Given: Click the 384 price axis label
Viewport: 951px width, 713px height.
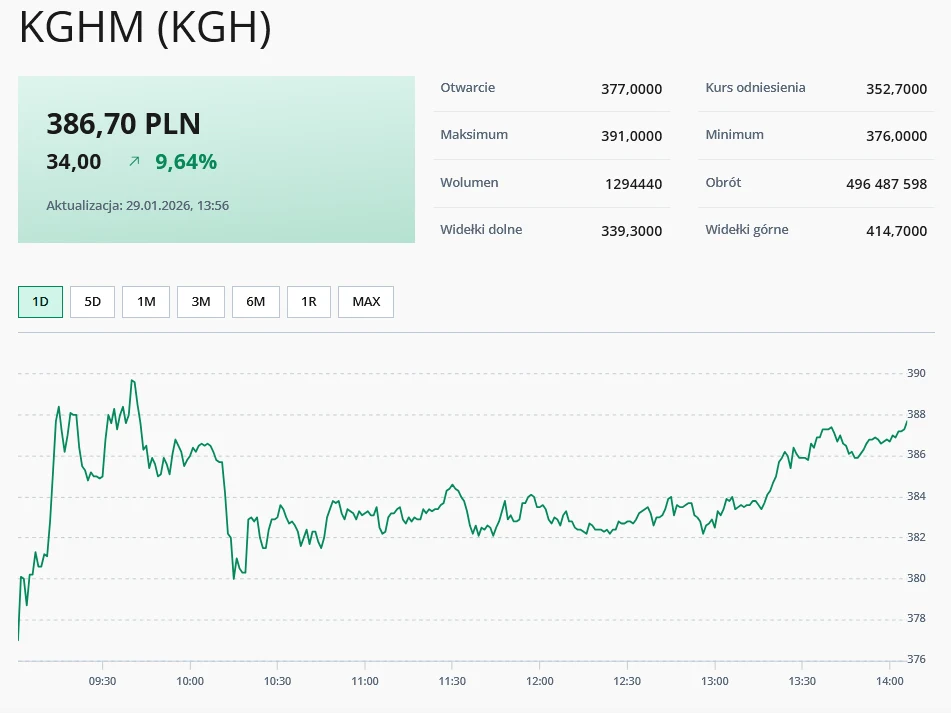Looking at the screenshot, I should [916, 496].
